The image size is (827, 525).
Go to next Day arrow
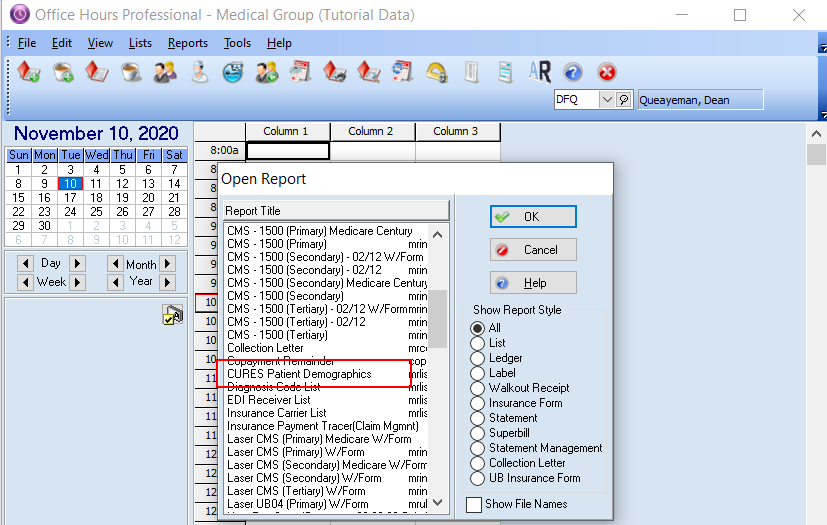click(77, 263)
